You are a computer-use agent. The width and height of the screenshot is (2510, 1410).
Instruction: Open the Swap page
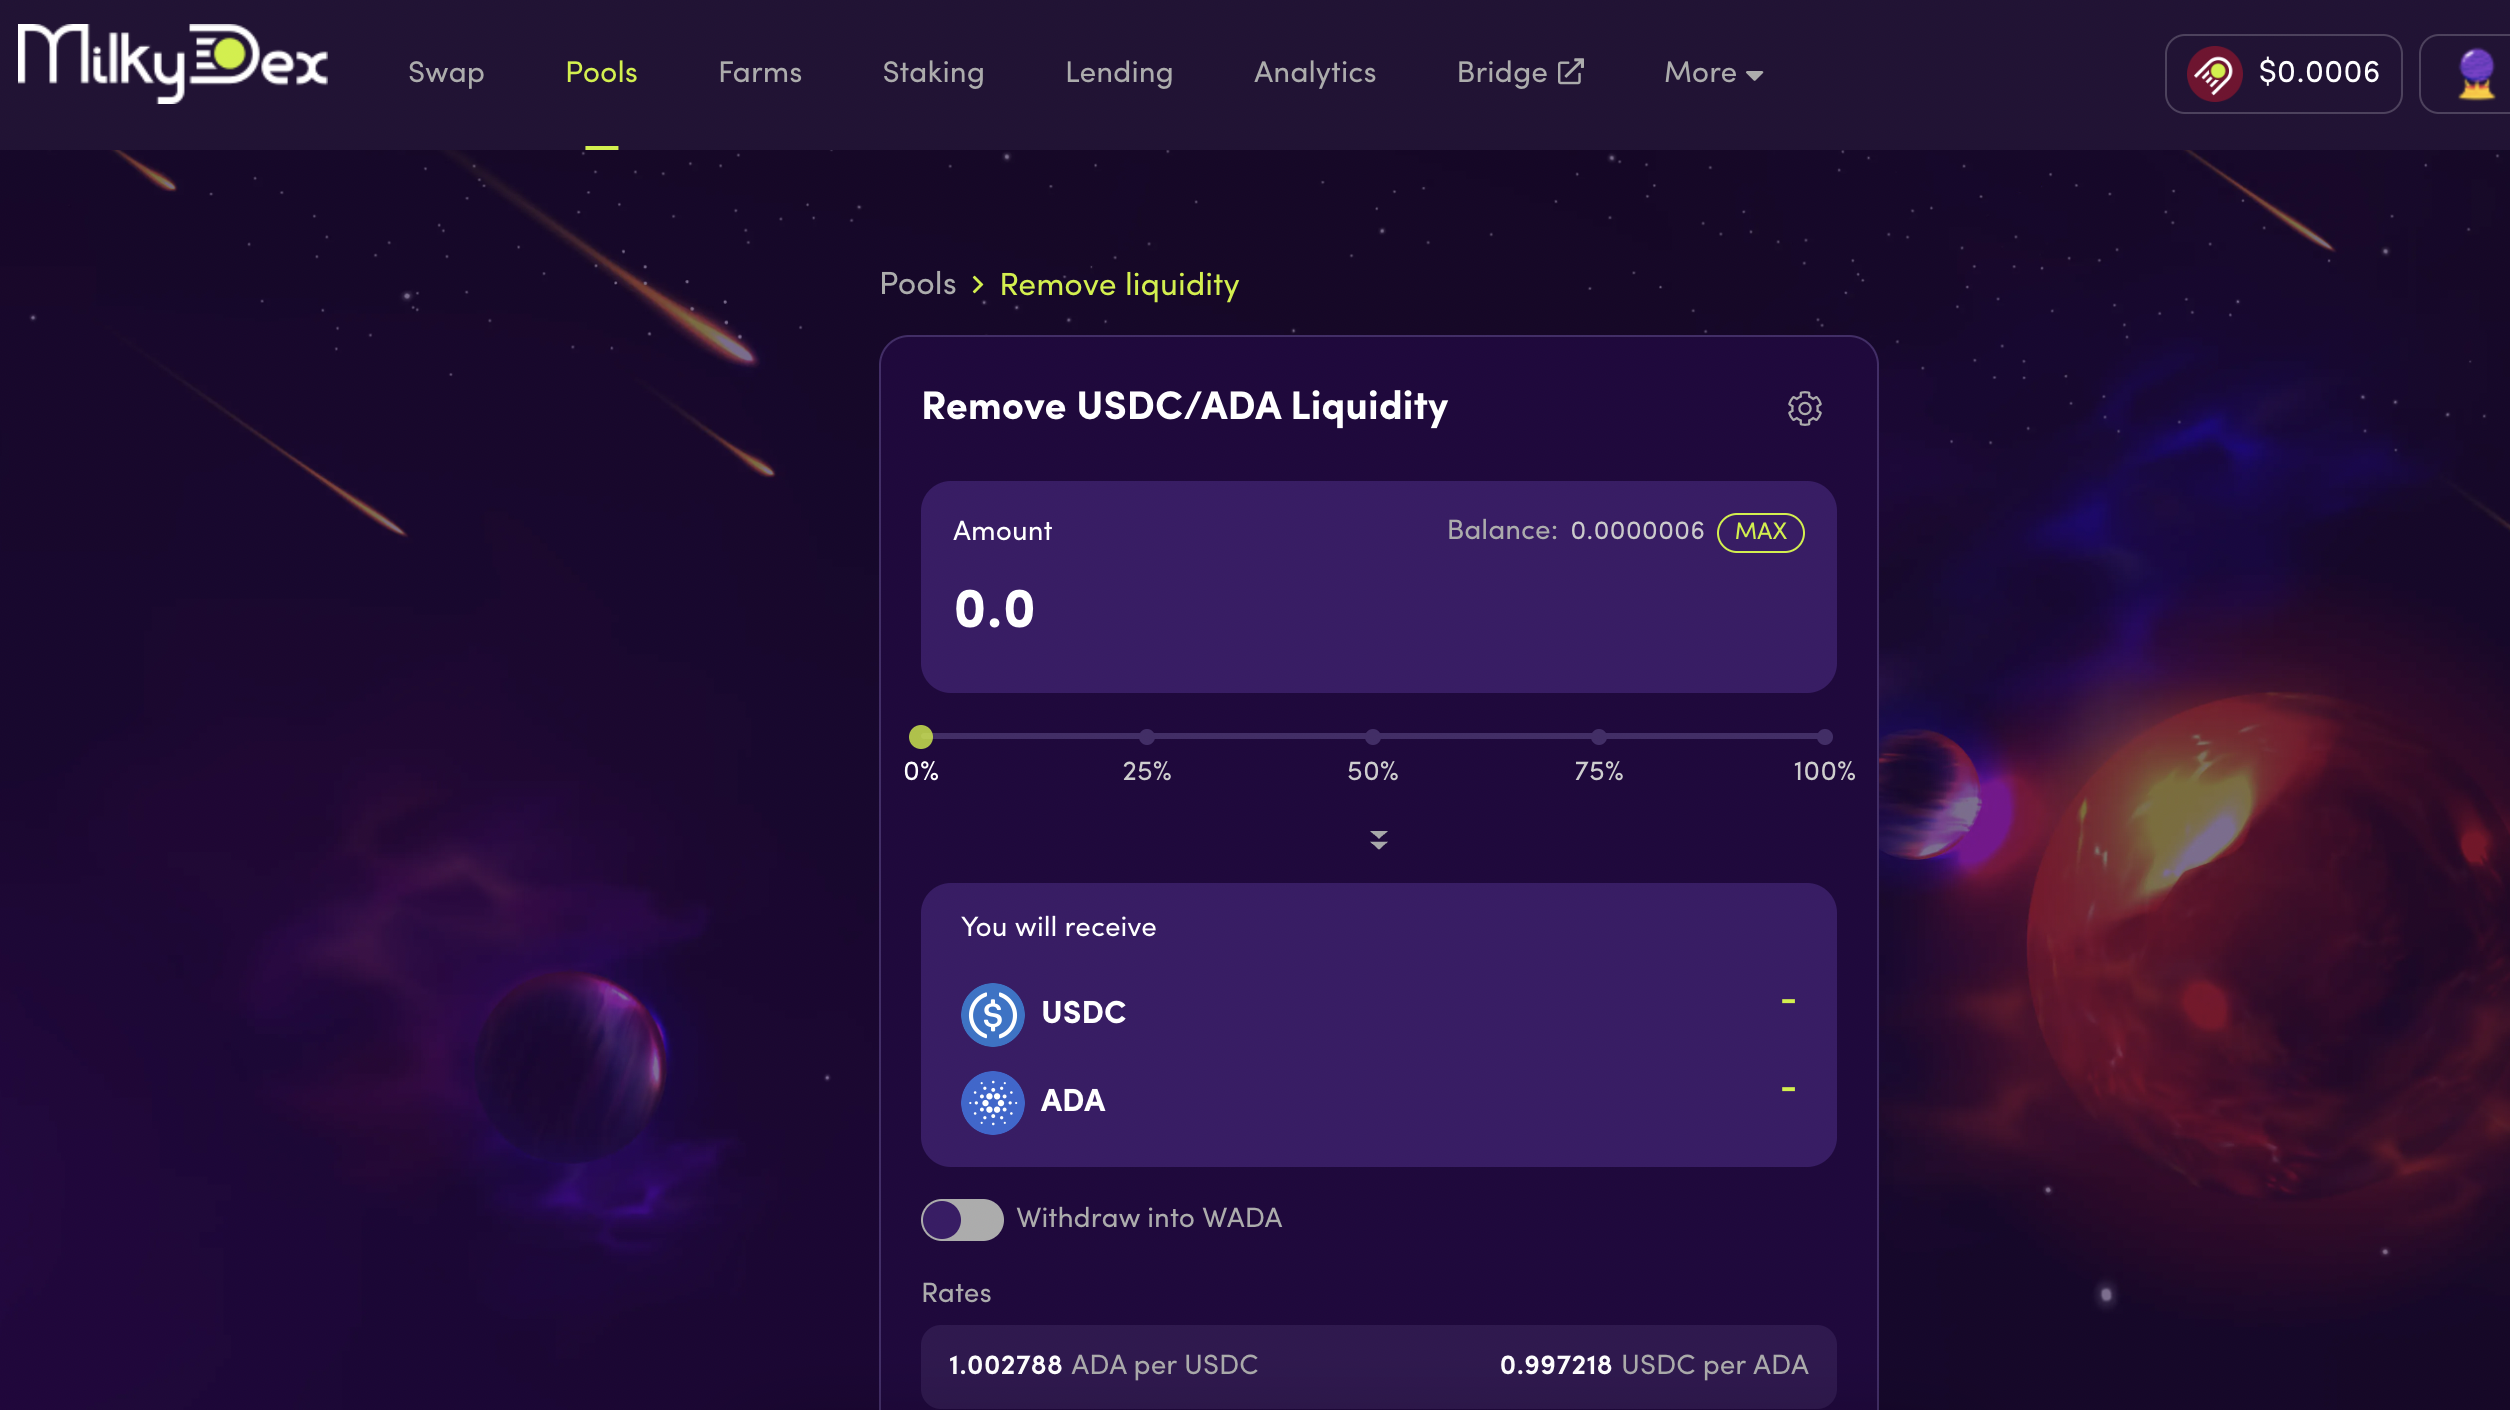446,72
